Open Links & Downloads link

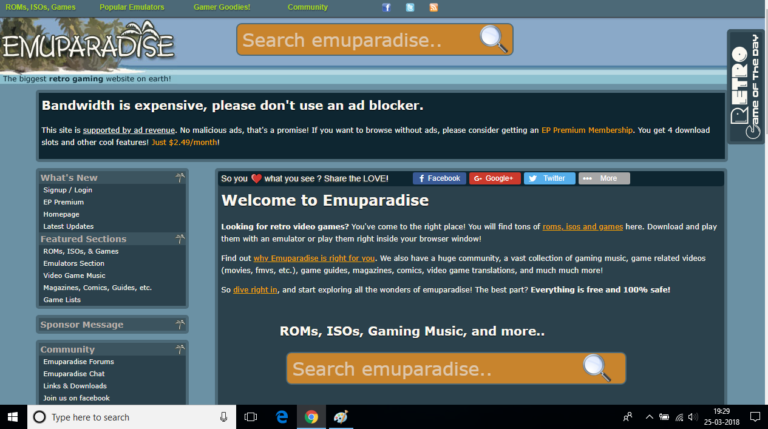click(x=75, y=386)
